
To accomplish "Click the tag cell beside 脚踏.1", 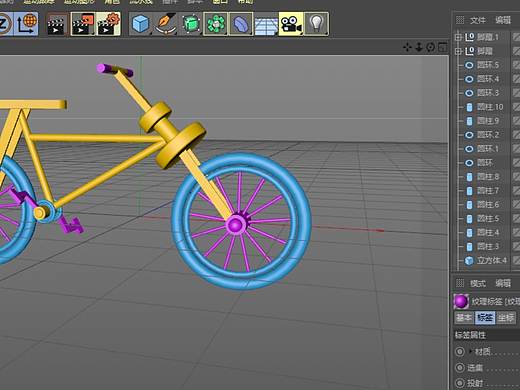I will 516,37.
